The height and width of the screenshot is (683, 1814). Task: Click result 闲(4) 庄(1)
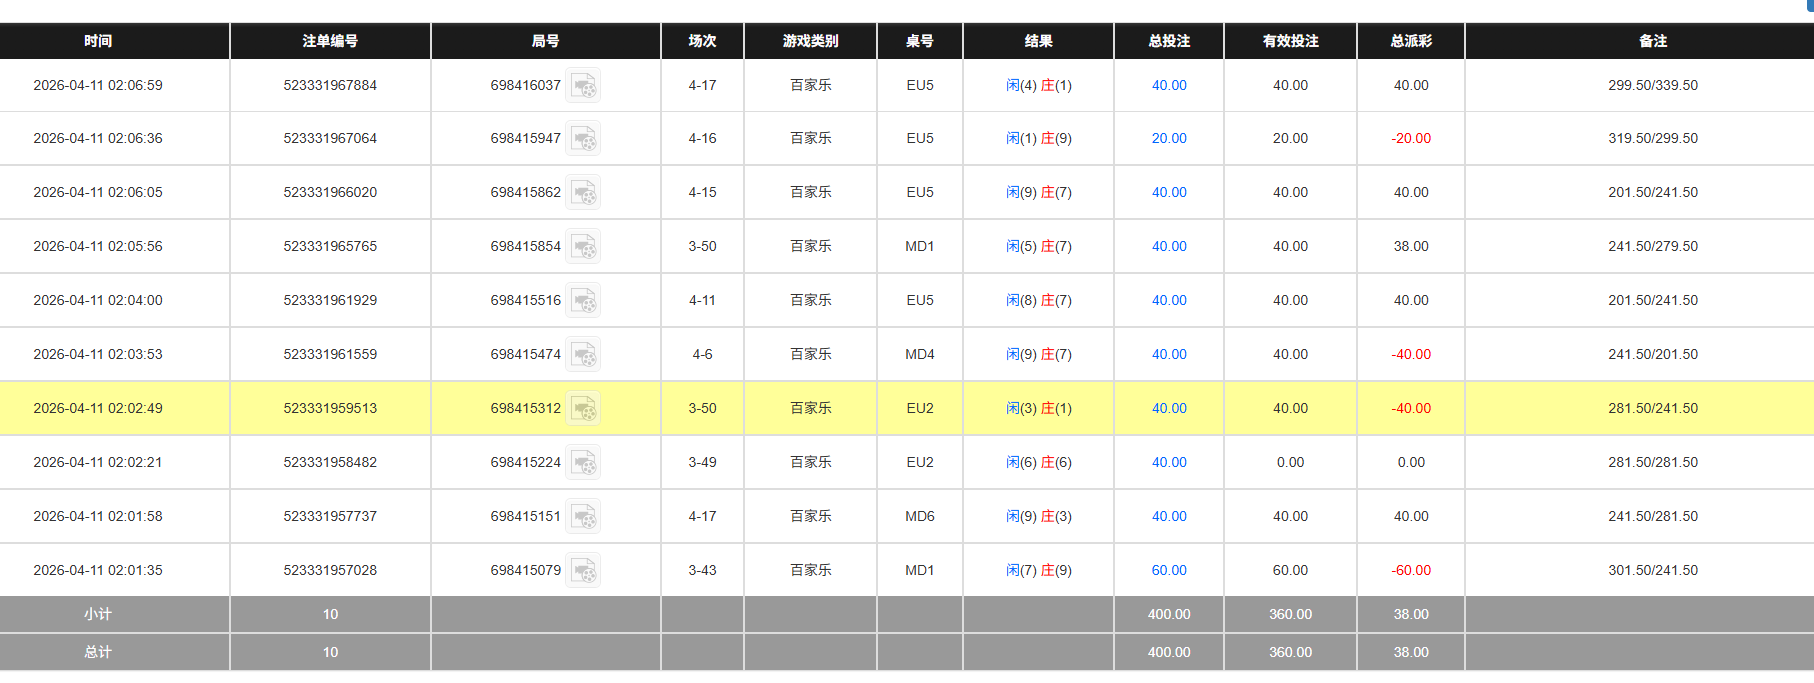[x=1038, y=86]
